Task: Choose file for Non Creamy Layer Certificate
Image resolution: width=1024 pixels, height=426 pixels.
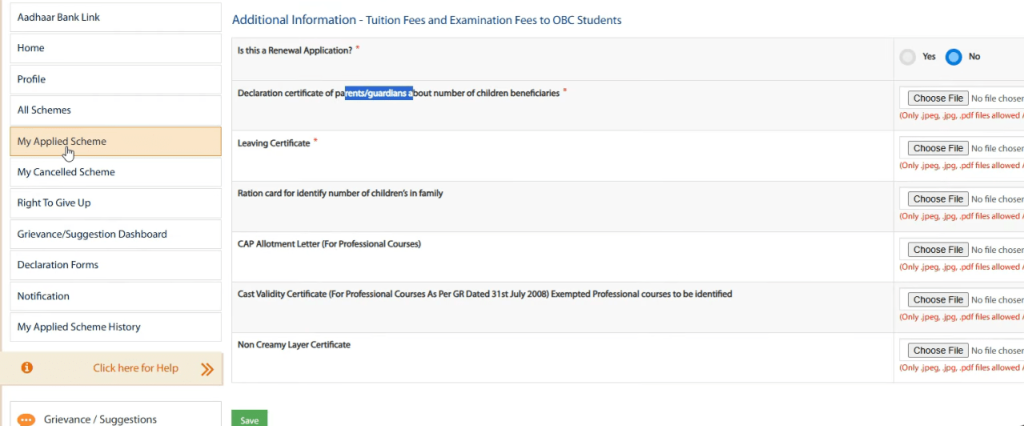Action: (937, 350)
